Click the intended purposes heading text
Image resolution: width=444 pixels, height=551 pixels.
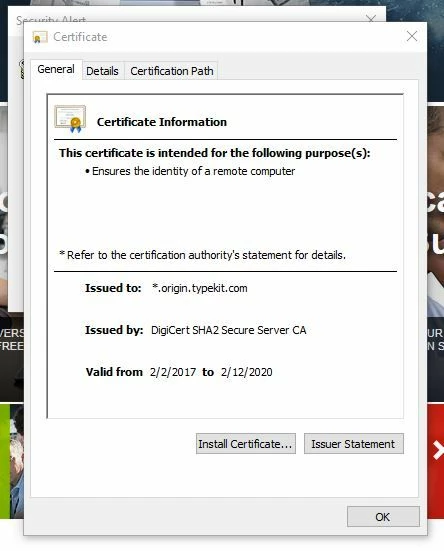215,153
